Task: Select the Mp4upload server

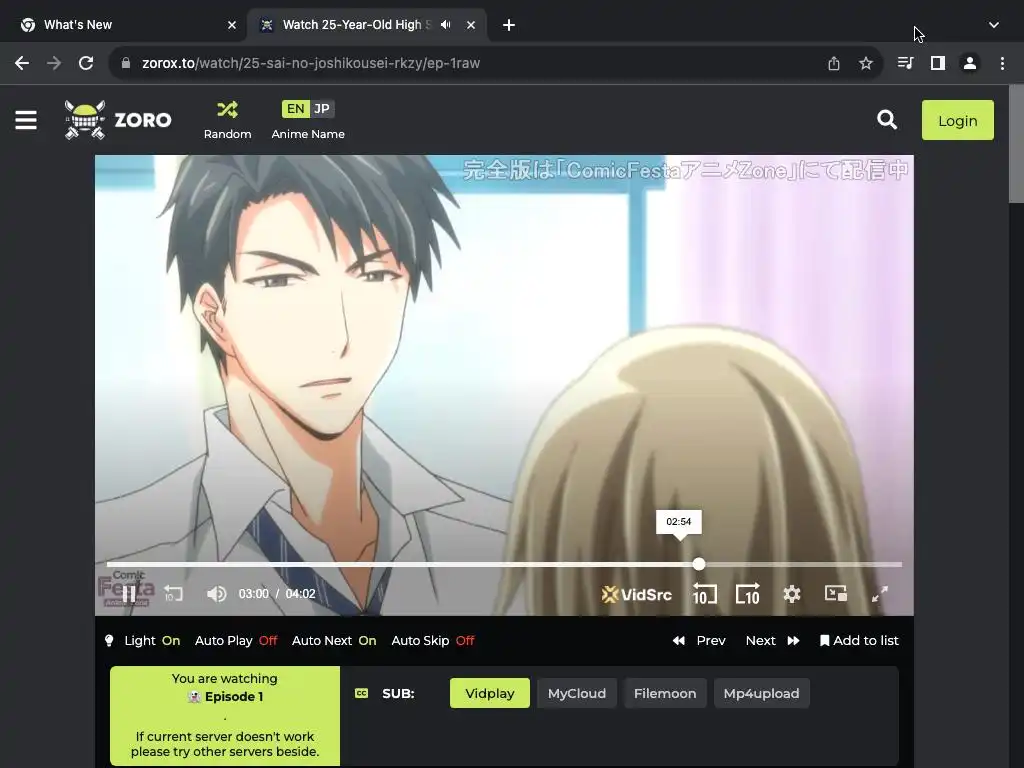Action: point(761,693)
